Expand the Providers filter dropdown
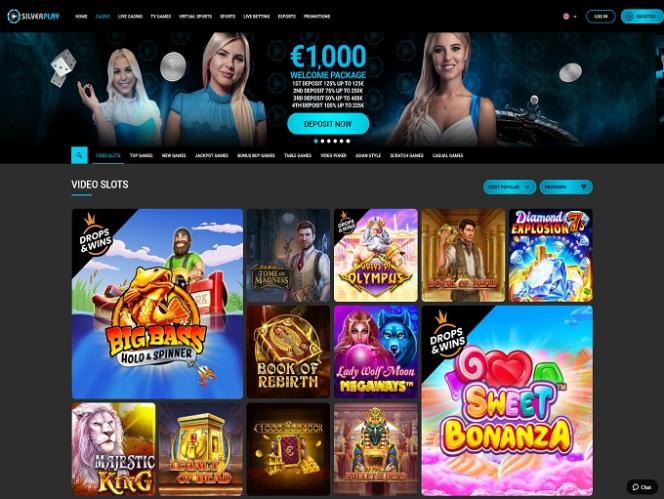Screen dimensions: 664x499 click(x=566, y=187)
